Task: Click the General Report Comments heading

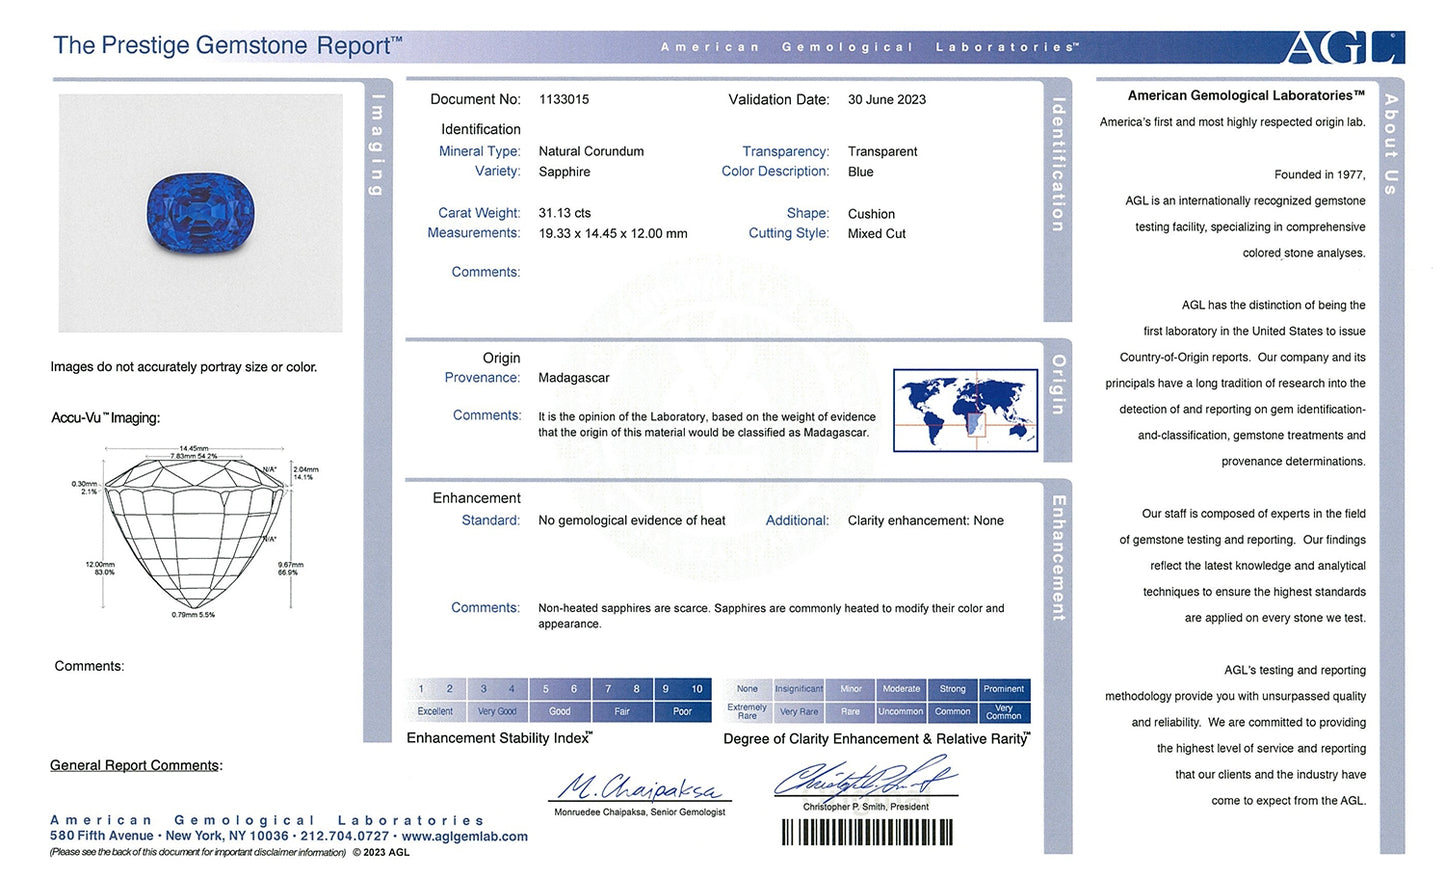Action: click(x=135, y=765)
